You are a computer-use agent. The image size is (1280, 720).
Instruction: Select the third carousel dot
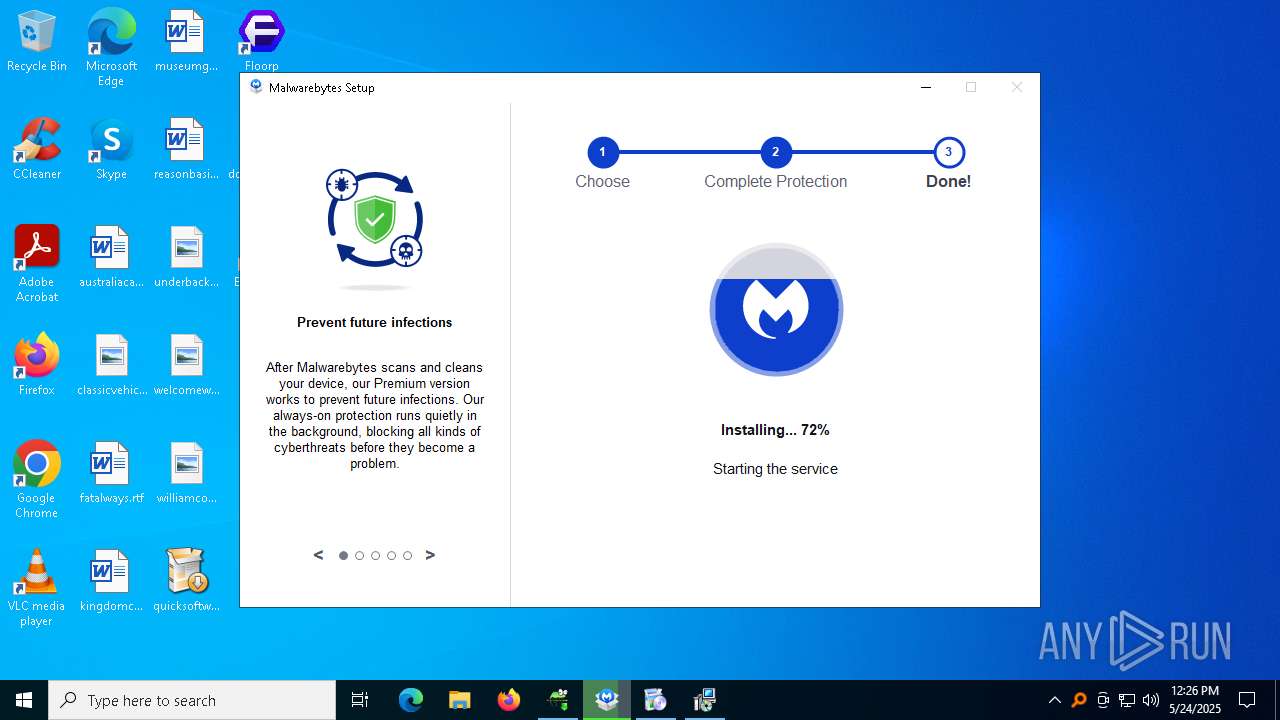(x=375, y=555)
